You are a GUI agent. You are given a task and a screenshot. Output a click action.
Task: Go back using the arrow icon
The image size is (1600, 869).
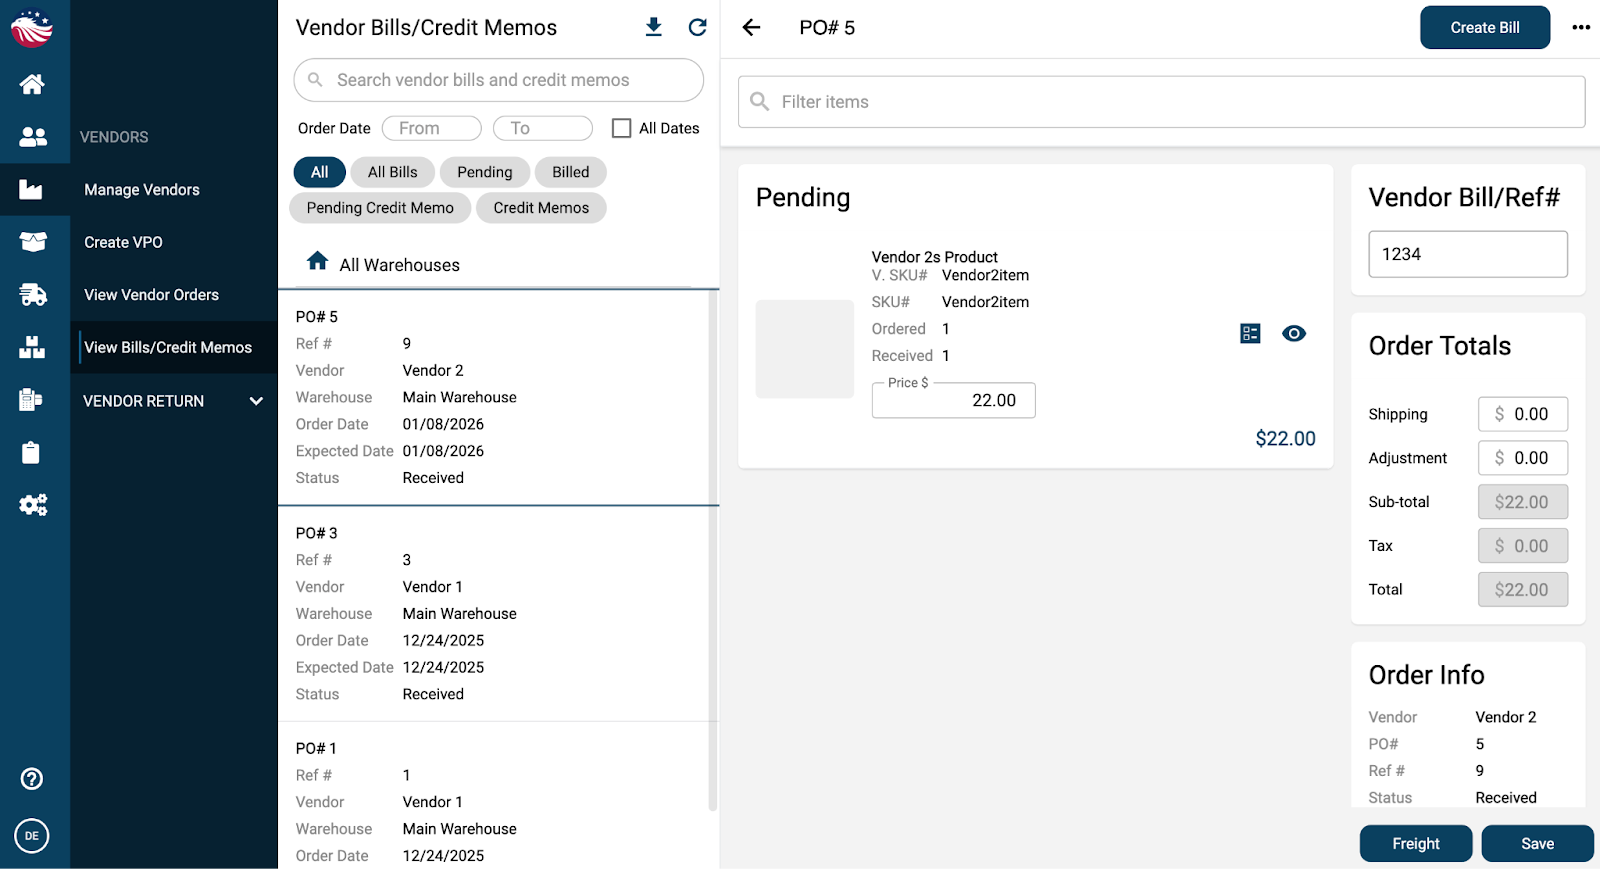pyautogui.click(x=752, y=27)
